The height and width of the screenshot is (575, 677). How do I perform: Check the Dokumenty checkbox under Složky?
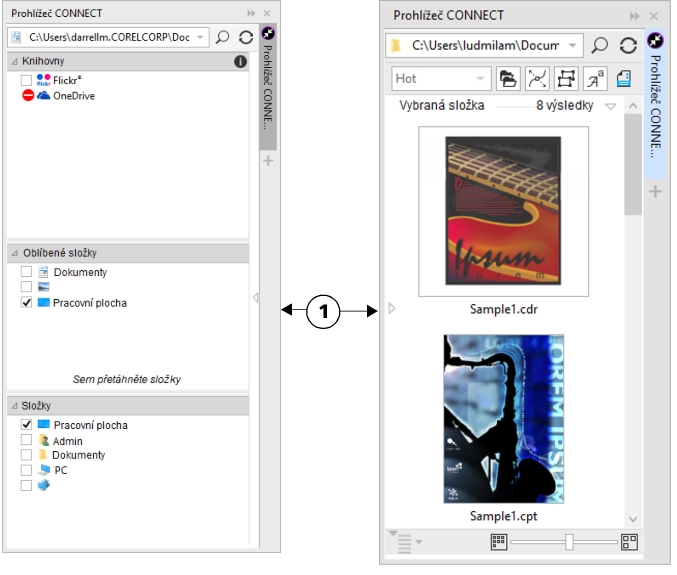(26, 455)
